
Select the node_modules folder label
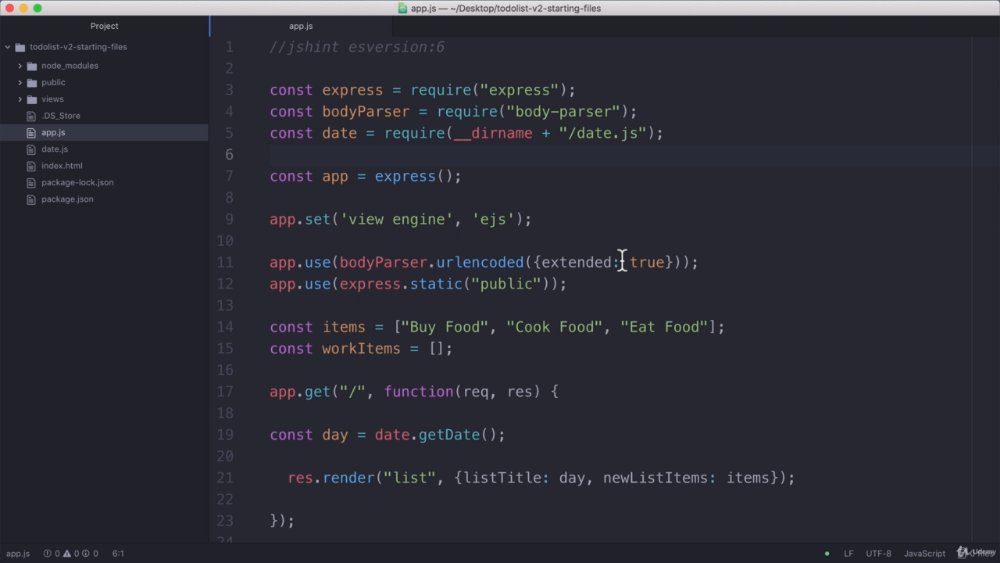tap(70, 66)
